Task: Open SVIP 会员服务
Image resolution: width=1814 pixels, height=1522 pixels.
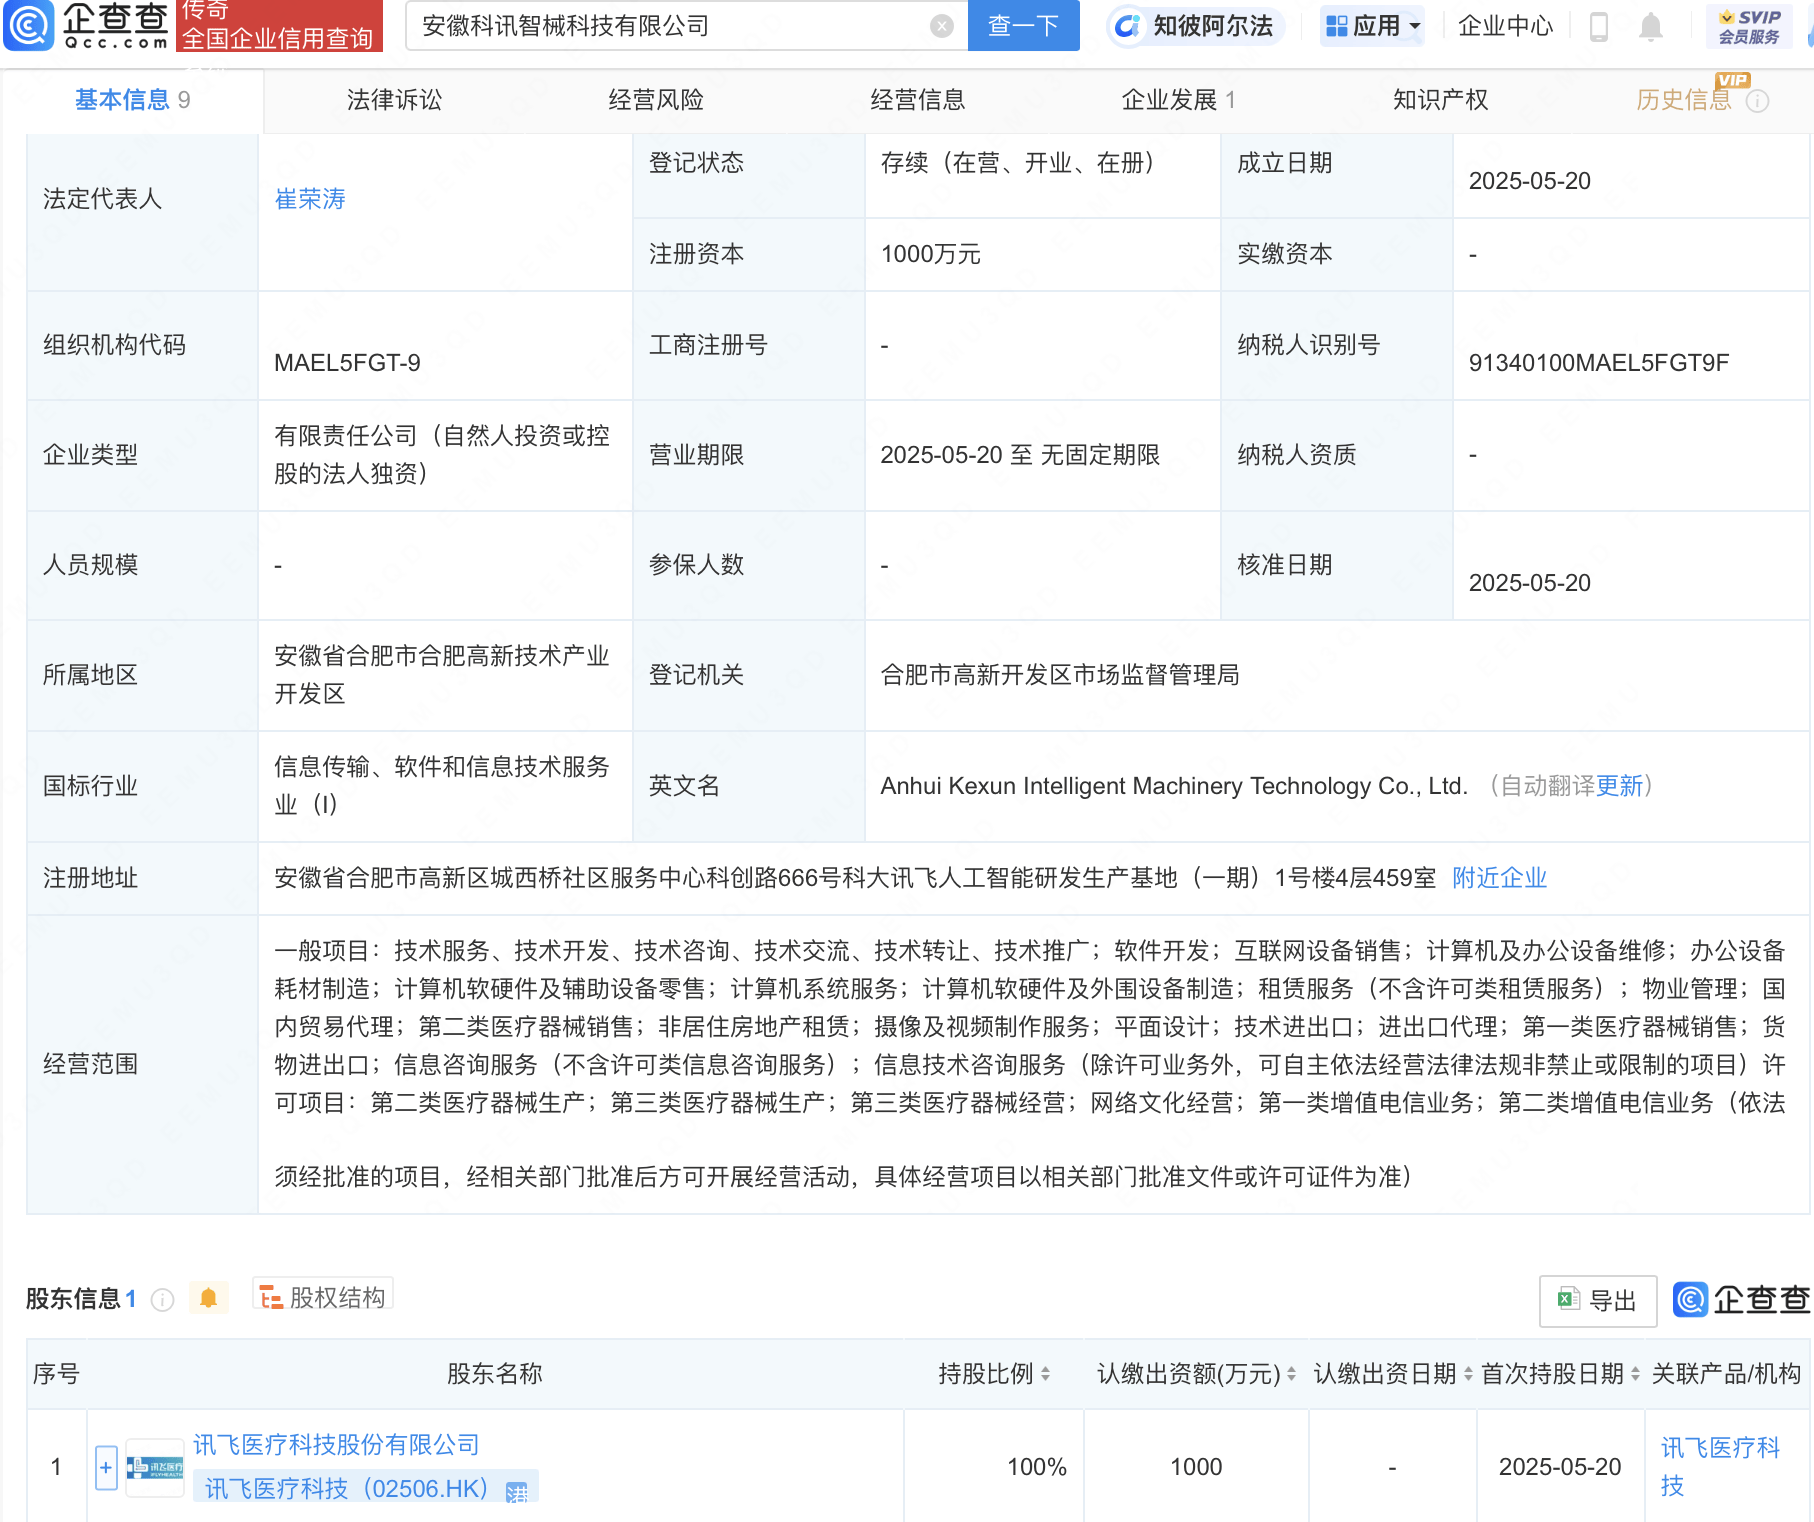Action: click(1750, 26)
